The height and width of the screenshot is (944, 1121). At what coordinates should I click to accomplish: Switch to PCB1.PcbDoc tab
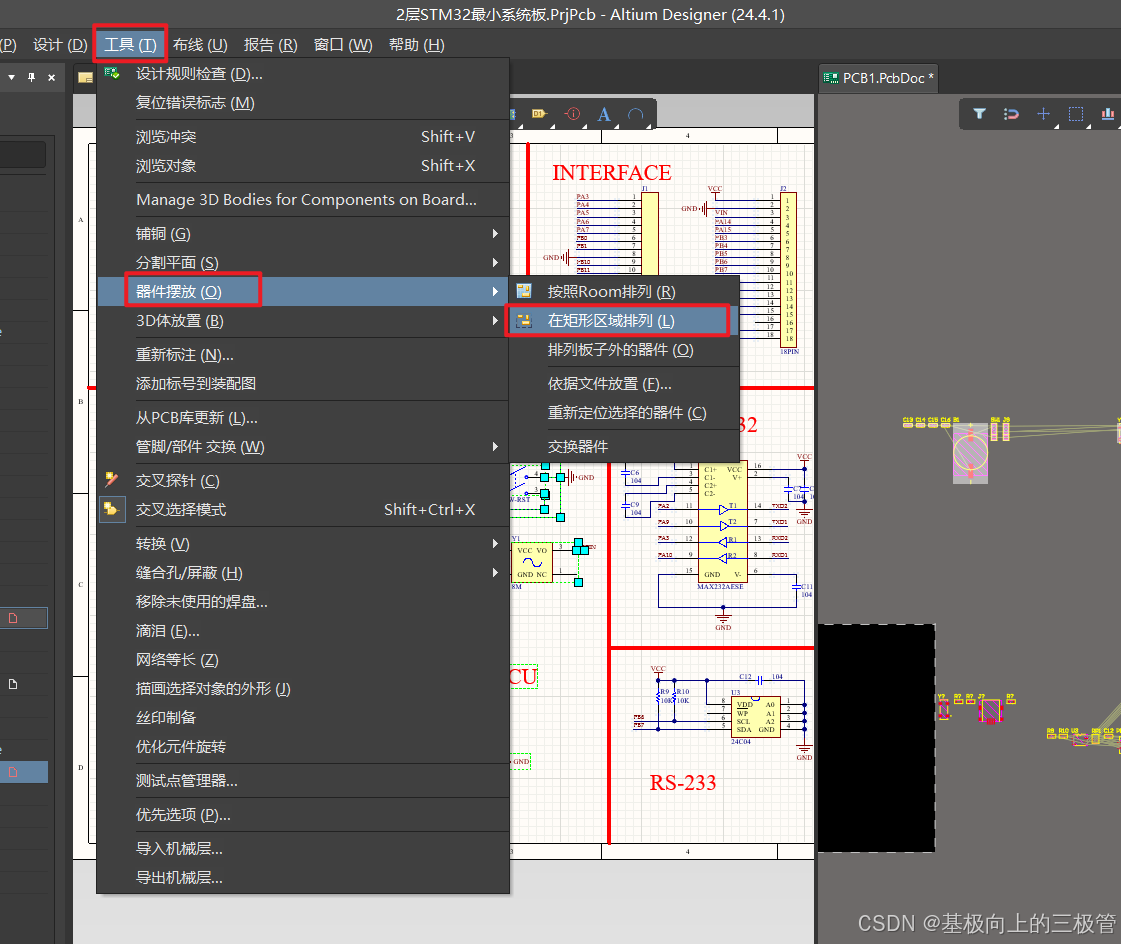879,78
